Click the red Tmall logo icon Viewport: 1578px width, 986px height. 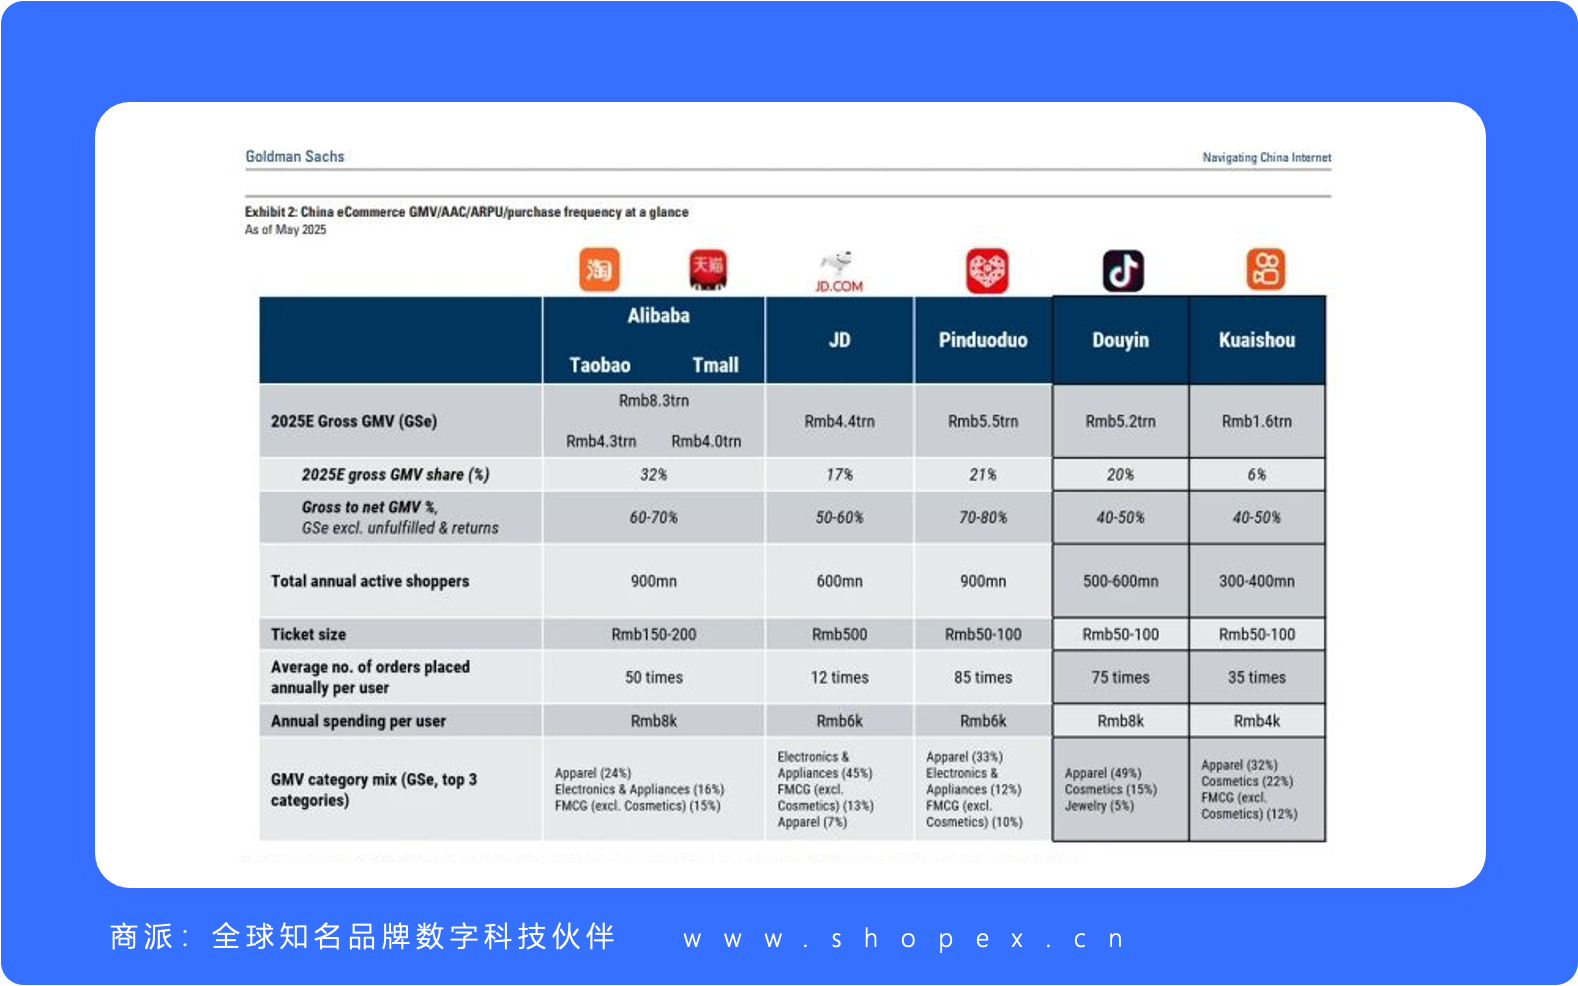[x=708, y=270]
